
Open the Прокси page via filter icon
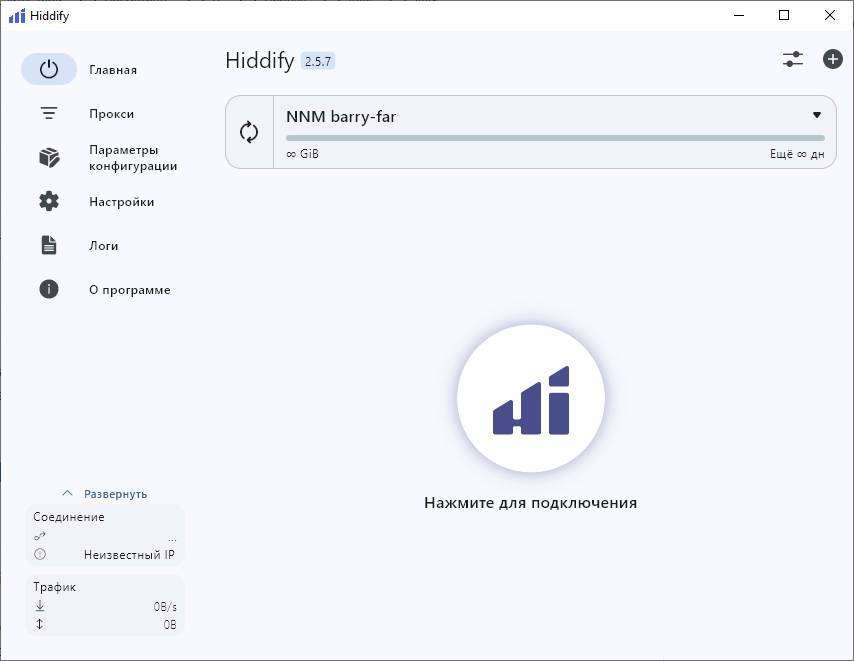pyautogui.click(x=49, y=114)
